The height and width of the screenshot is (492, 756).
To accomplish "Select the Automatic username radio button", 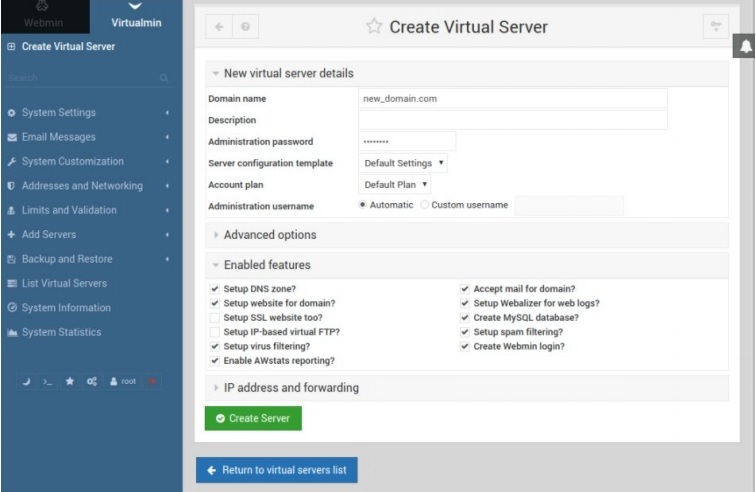I will [x=363, y=205].
